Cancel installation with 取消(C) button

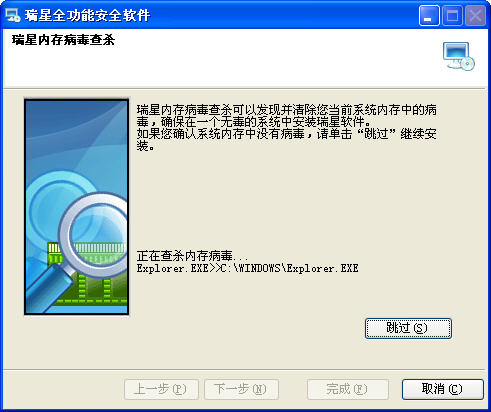point(443,389)
